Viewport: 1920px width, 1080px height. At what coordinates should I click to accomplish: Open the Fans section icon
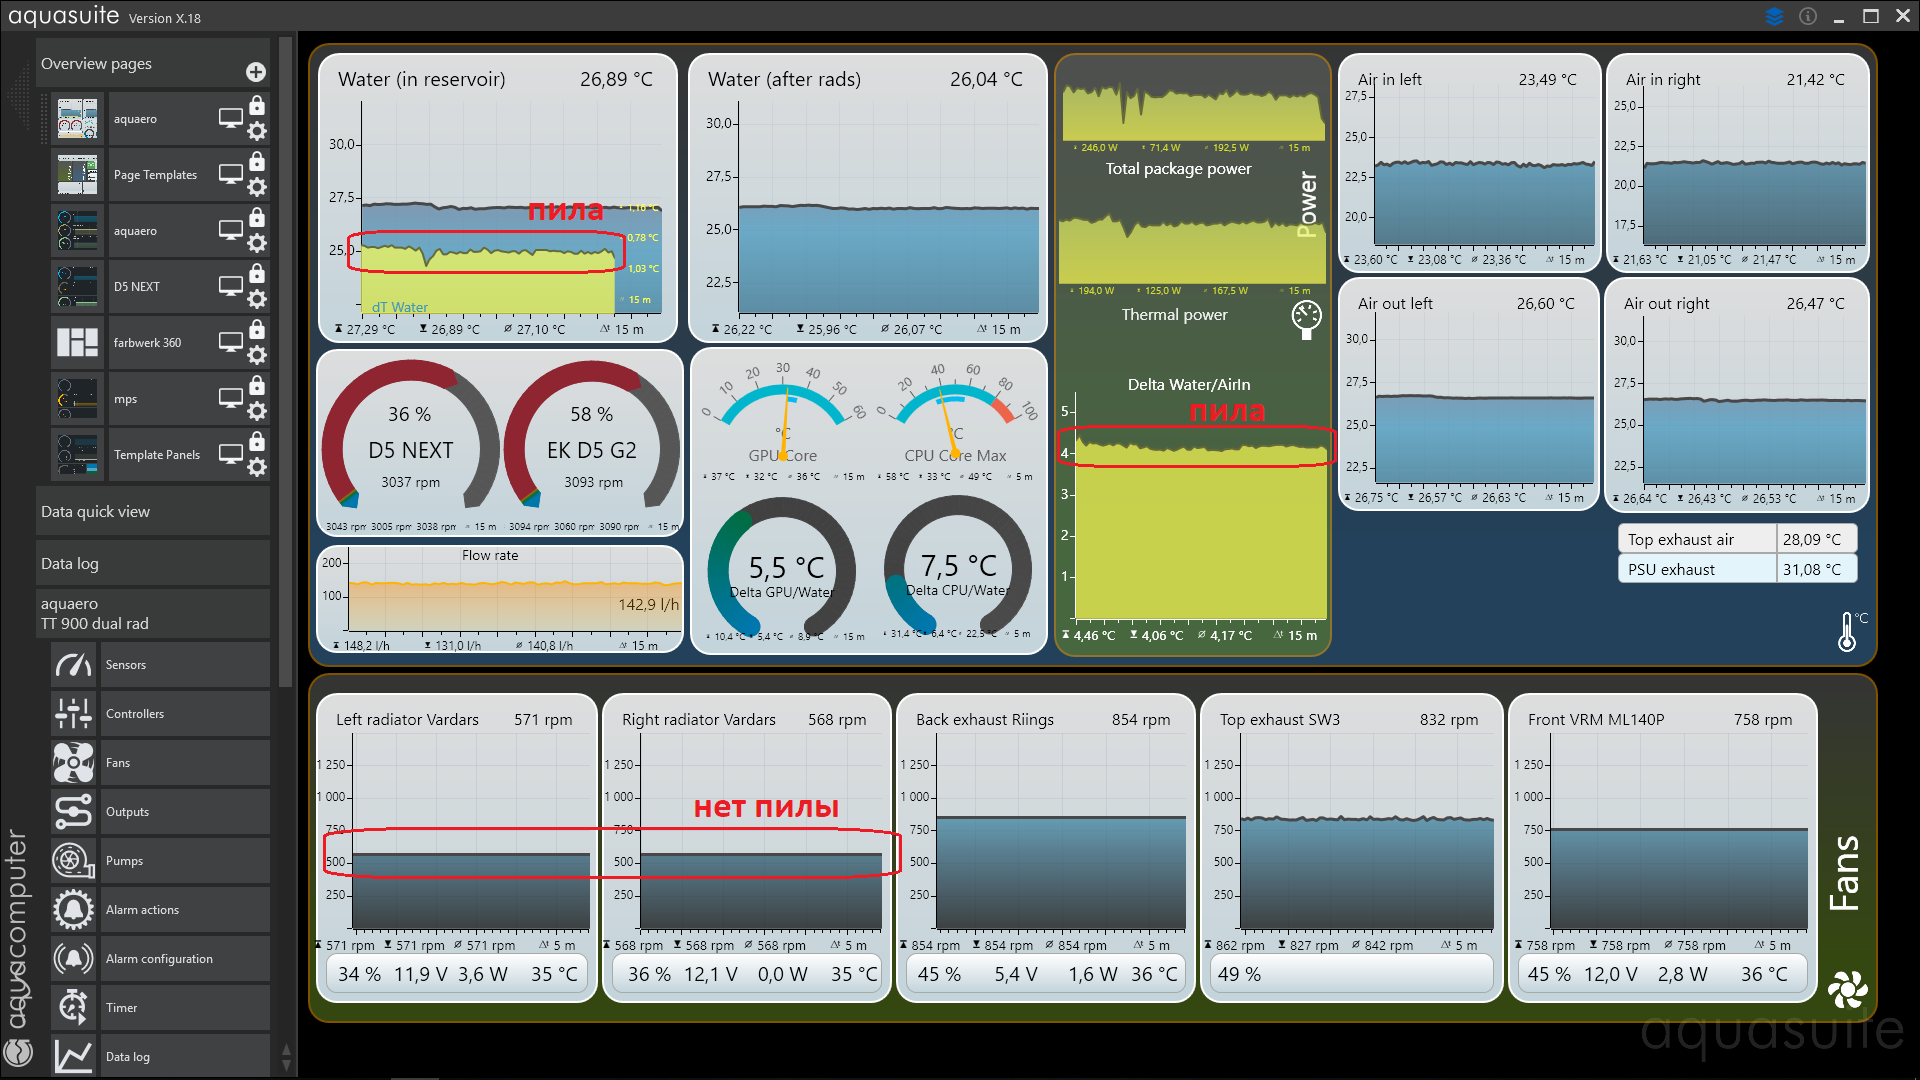tap(74, 763)
